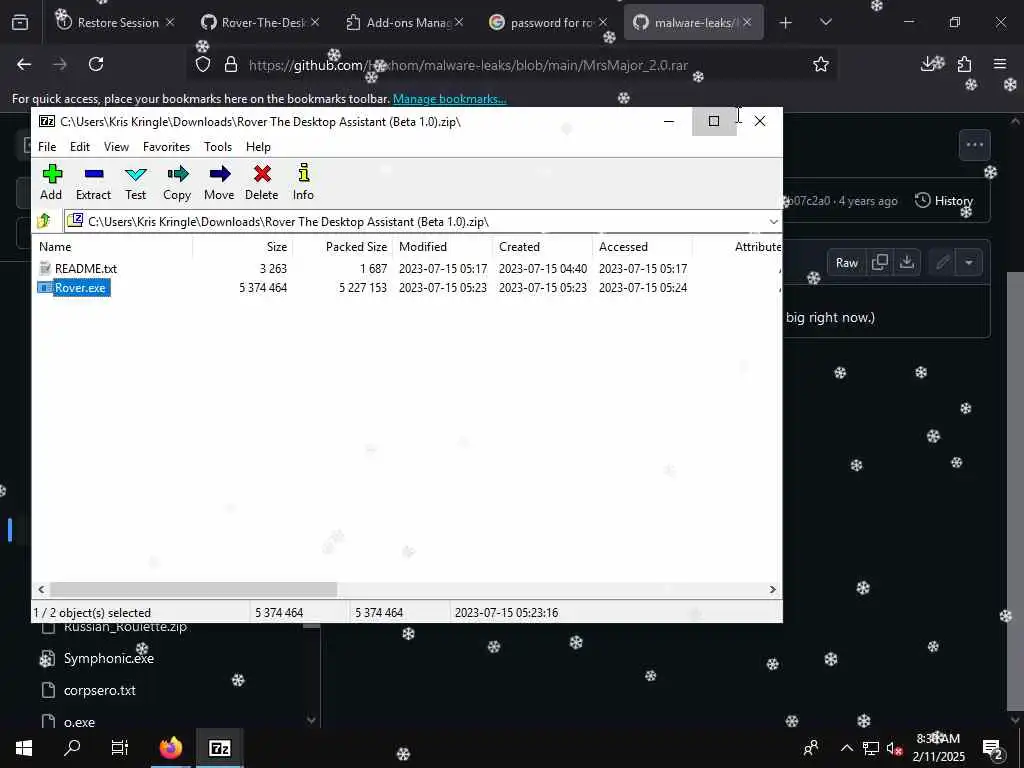Click the muted volume tray icon
The width and height of the screenshot is (1024, 768).
click(x=894, y=748)
